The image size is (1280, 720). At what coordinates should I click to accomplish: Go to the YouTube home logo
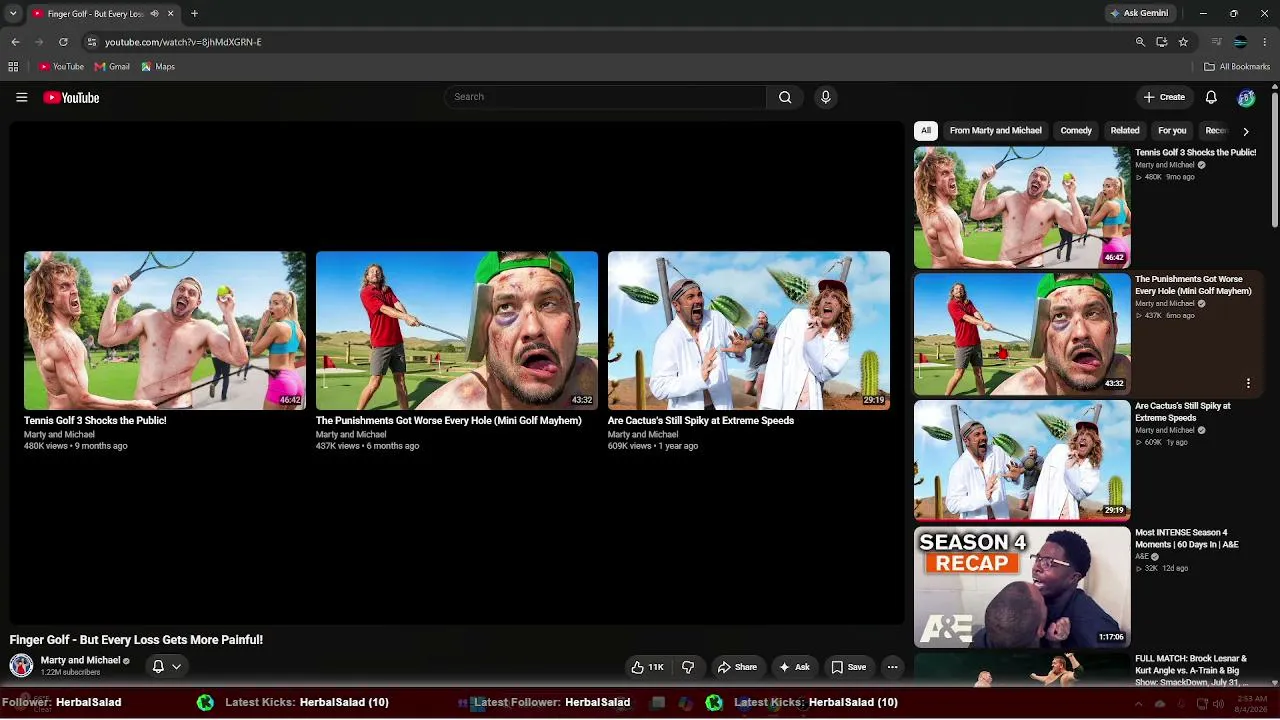(71, 97)
